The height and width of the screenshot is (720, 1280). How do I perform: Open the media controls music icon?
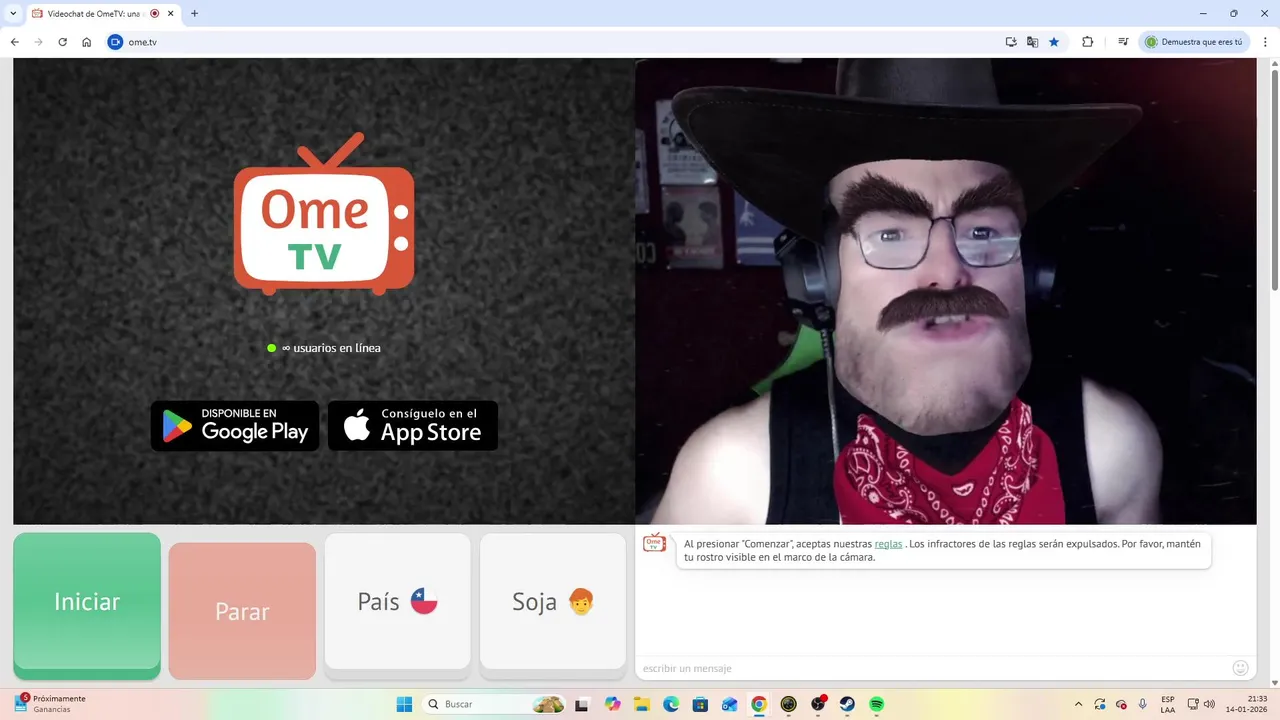coord(1123,42)
